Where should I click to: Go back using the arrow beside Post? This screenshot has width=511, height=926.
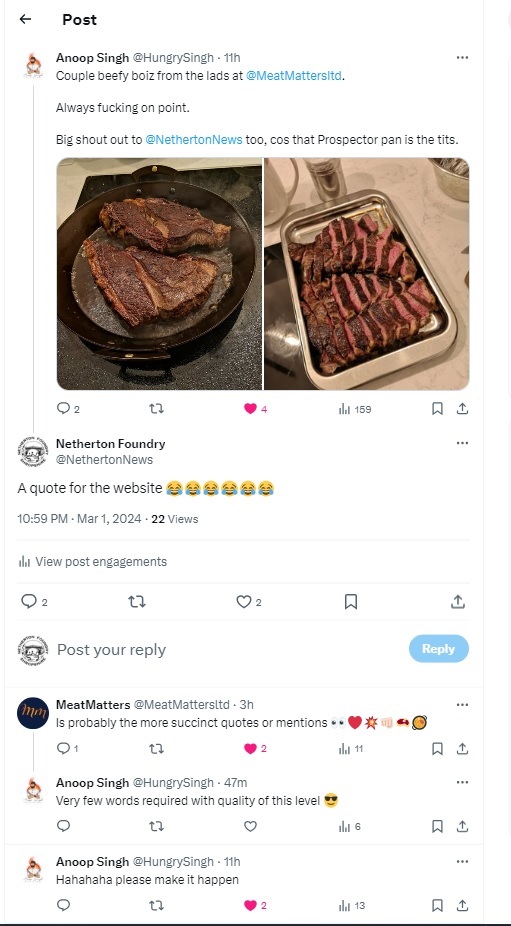coord(25,19)
